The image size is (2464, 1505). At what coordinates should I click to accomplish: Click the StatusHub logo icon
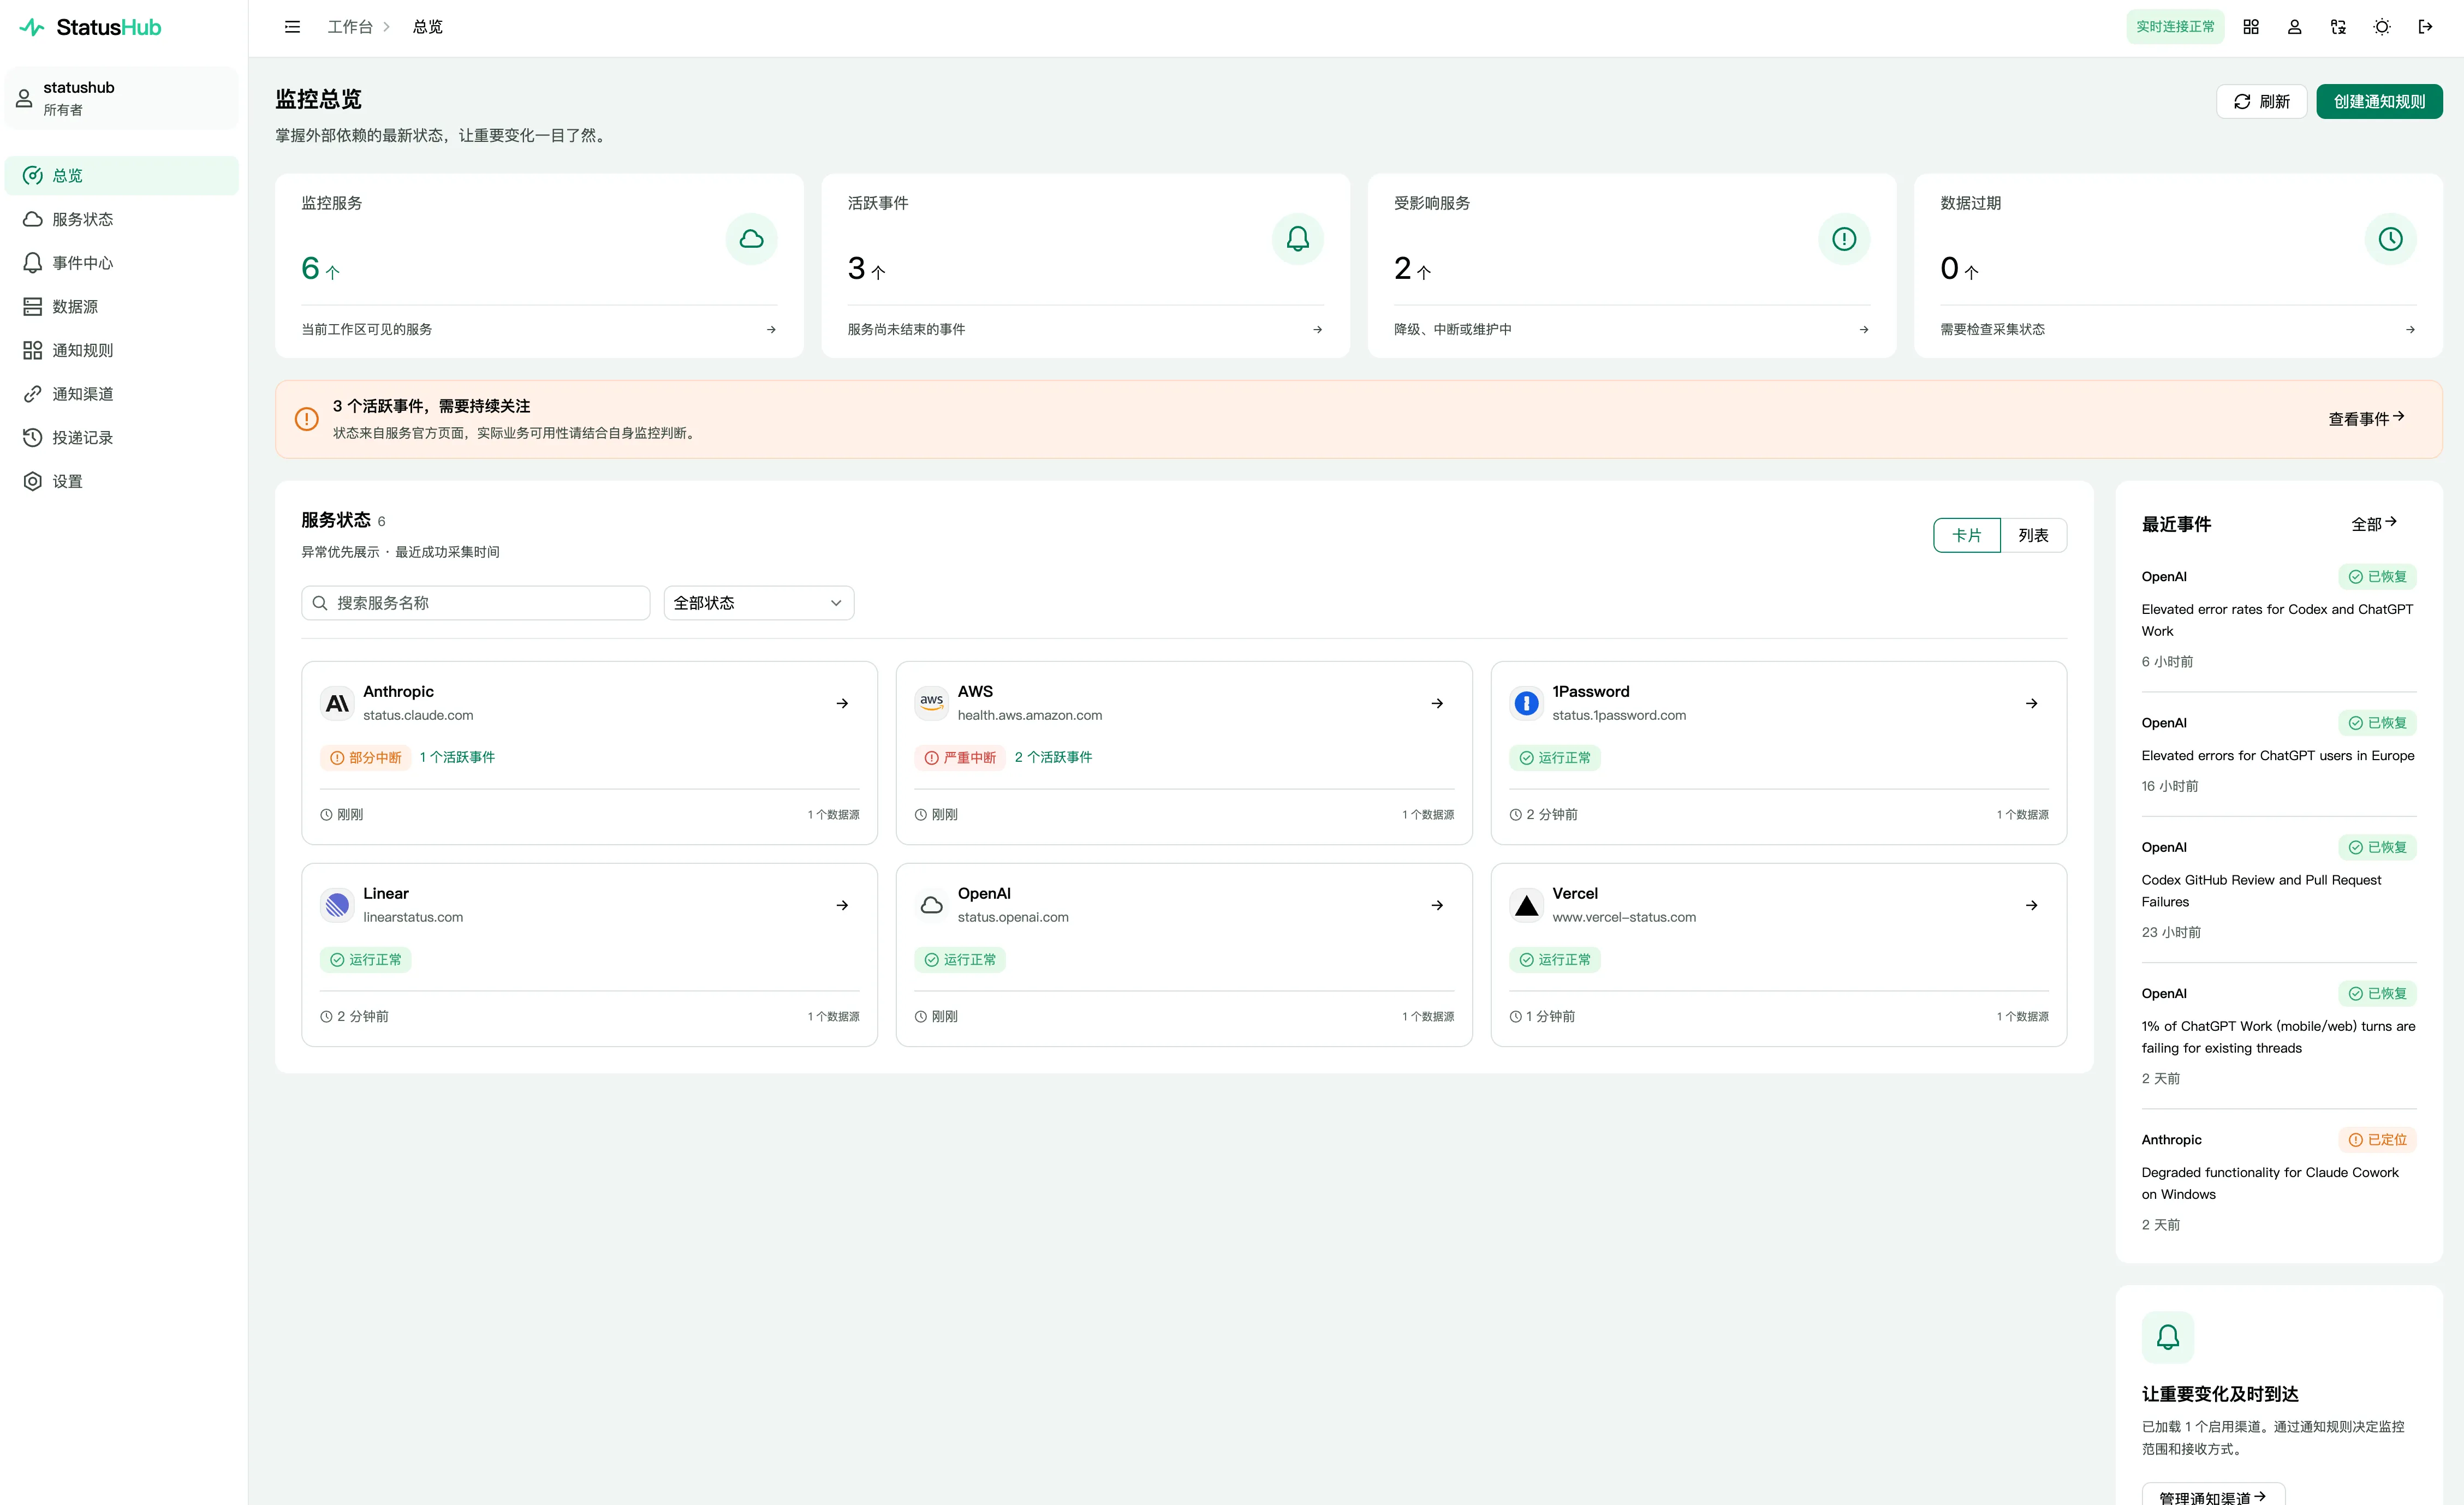point(32,27)
